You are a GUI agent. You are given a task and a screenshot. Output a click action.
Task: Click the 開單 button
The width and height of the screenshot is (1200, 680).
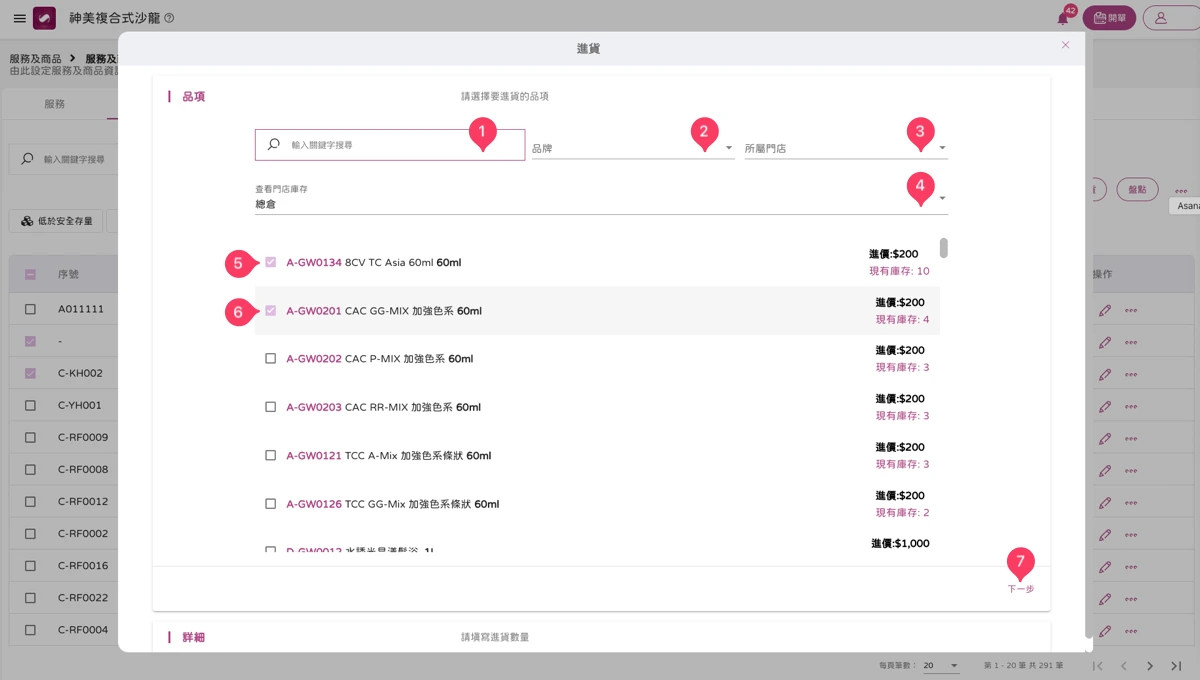tap(1109, 18)
